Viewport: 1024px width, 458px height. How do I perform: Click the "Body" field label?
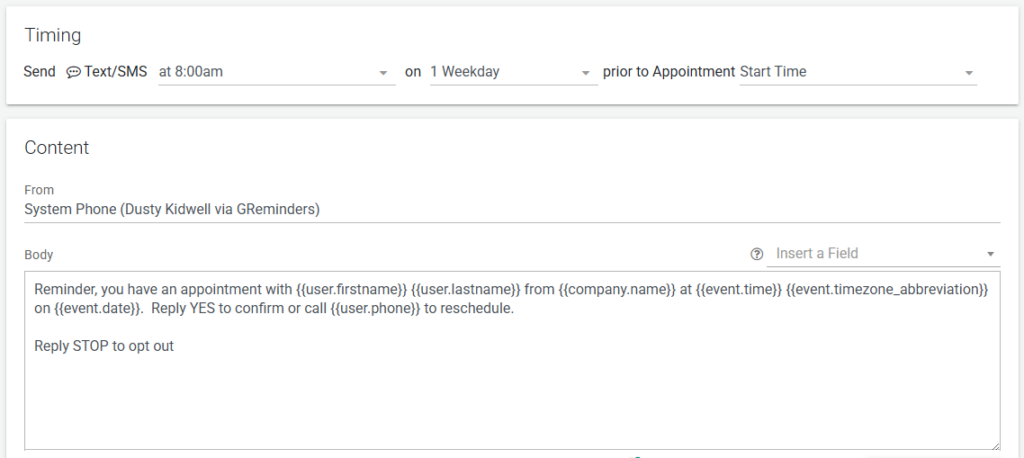pyautogui.click(x=39, y=255)
